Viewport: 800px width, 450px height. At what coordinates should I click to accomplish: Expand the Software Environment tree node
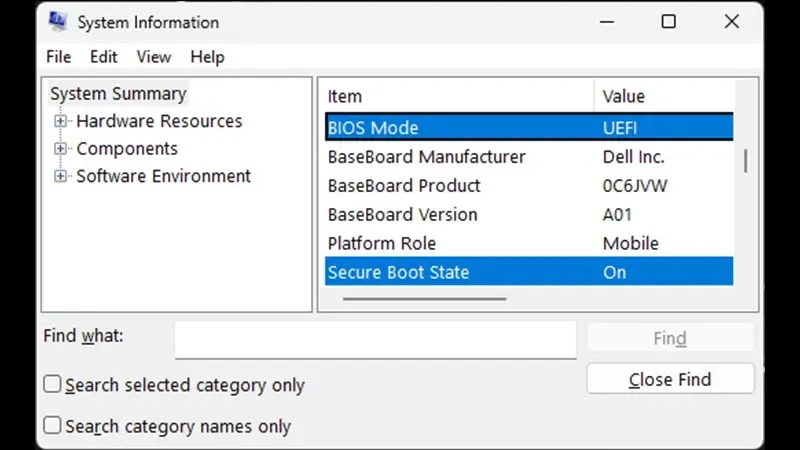tap(61, 177)
